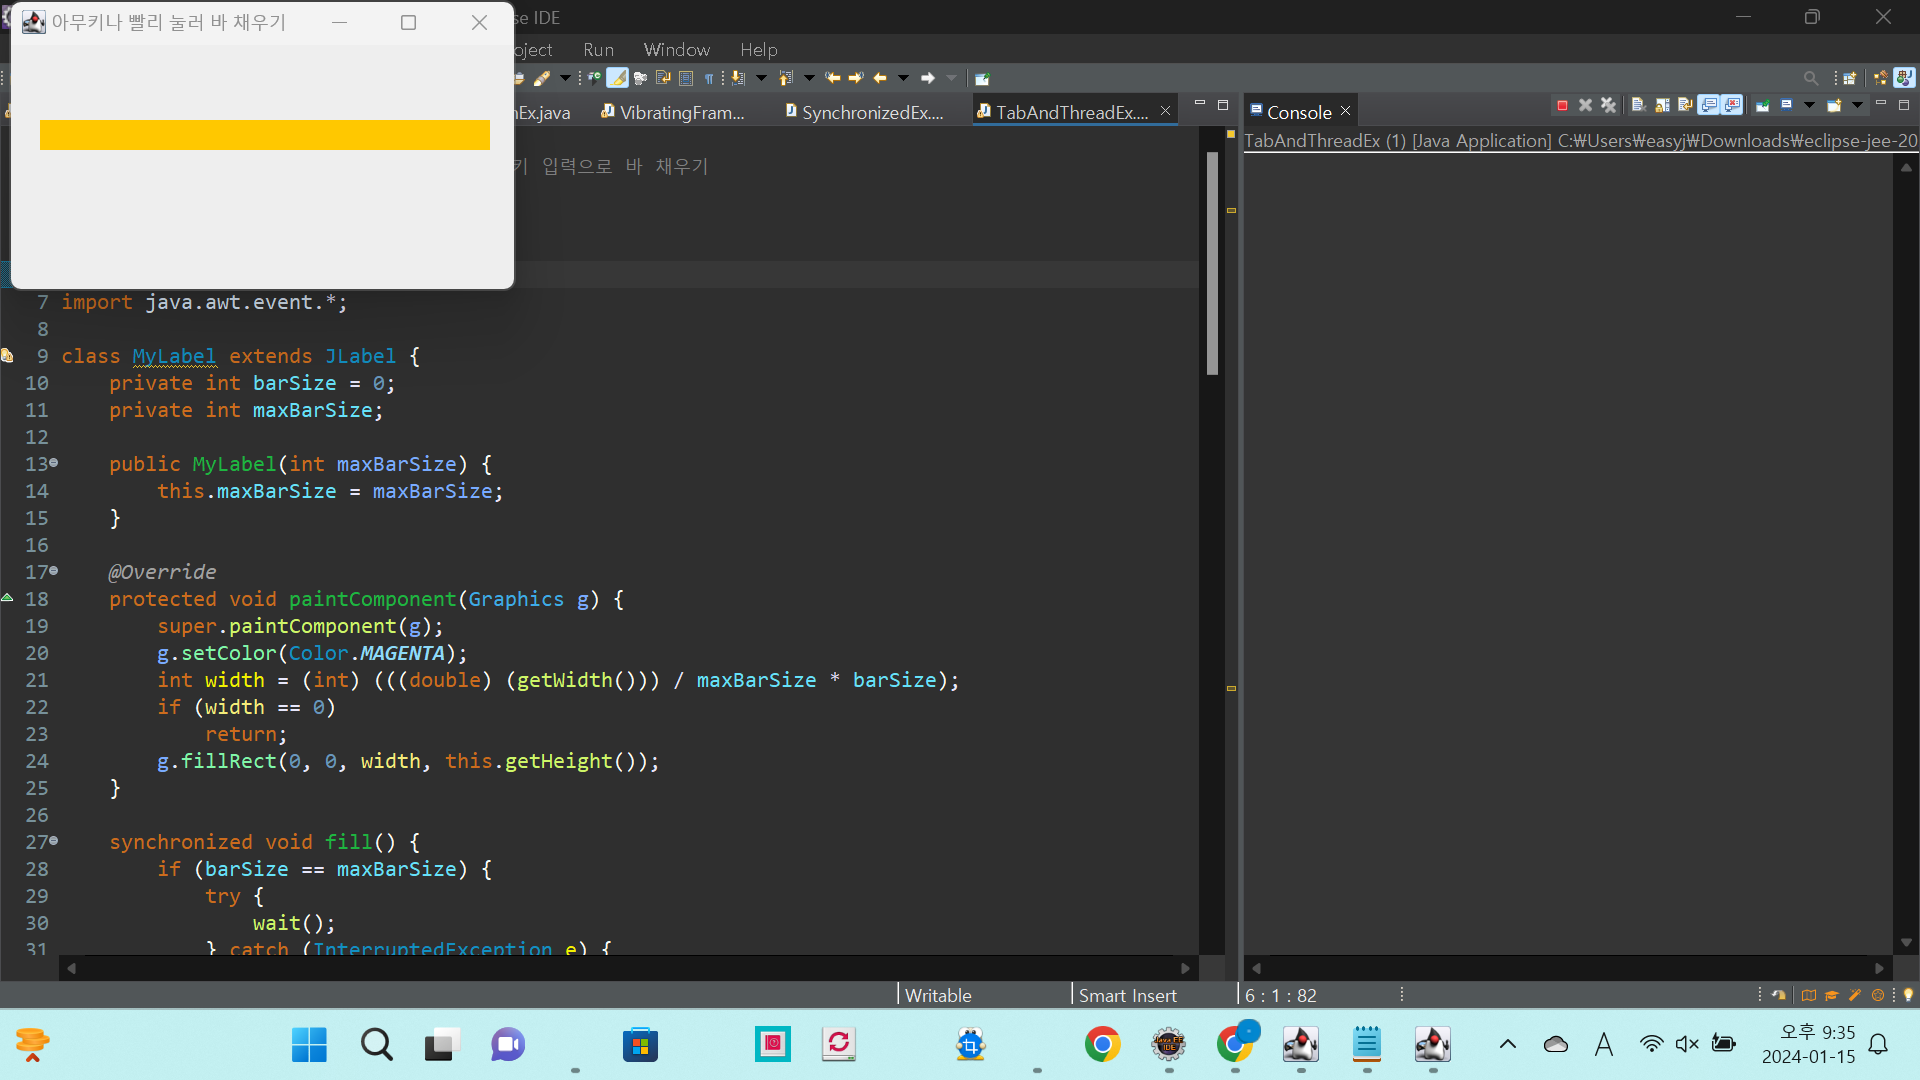The image size is (1920, 1080).
Task: Open the Display Selected Console dropdown arrow
Action: point(1809,105)
